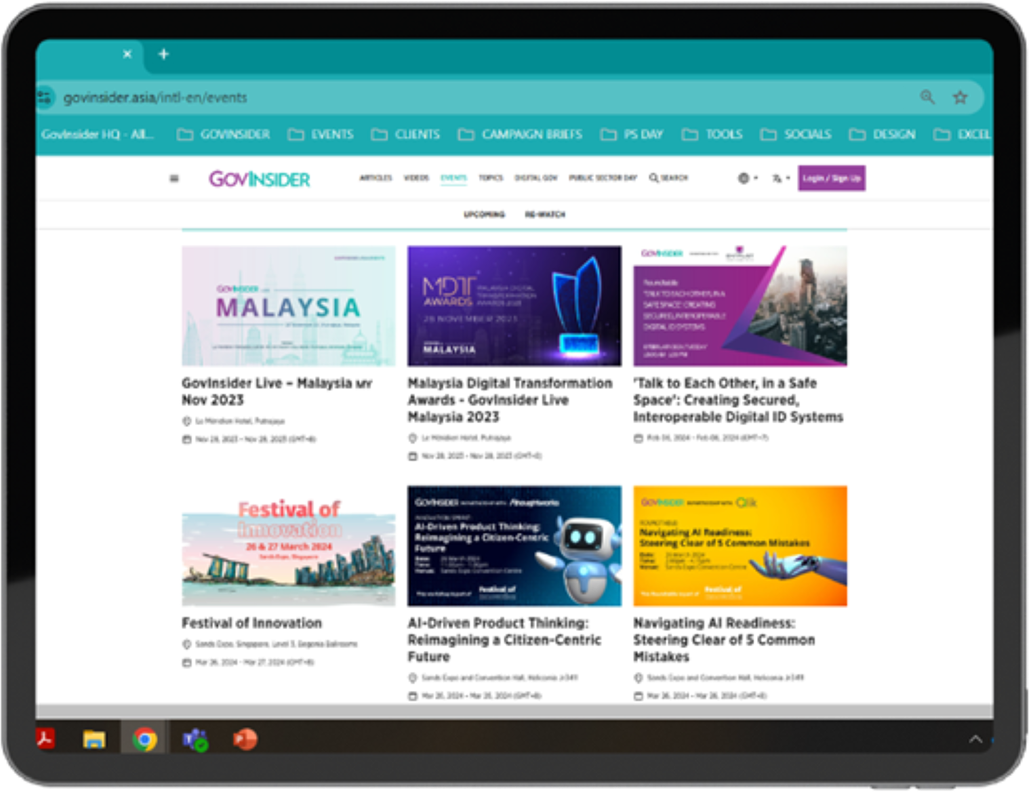This screenshot has height=792, width=1029.
Task: Open the hamburger menu beside GovInsider logo
Action: [174, 179]
